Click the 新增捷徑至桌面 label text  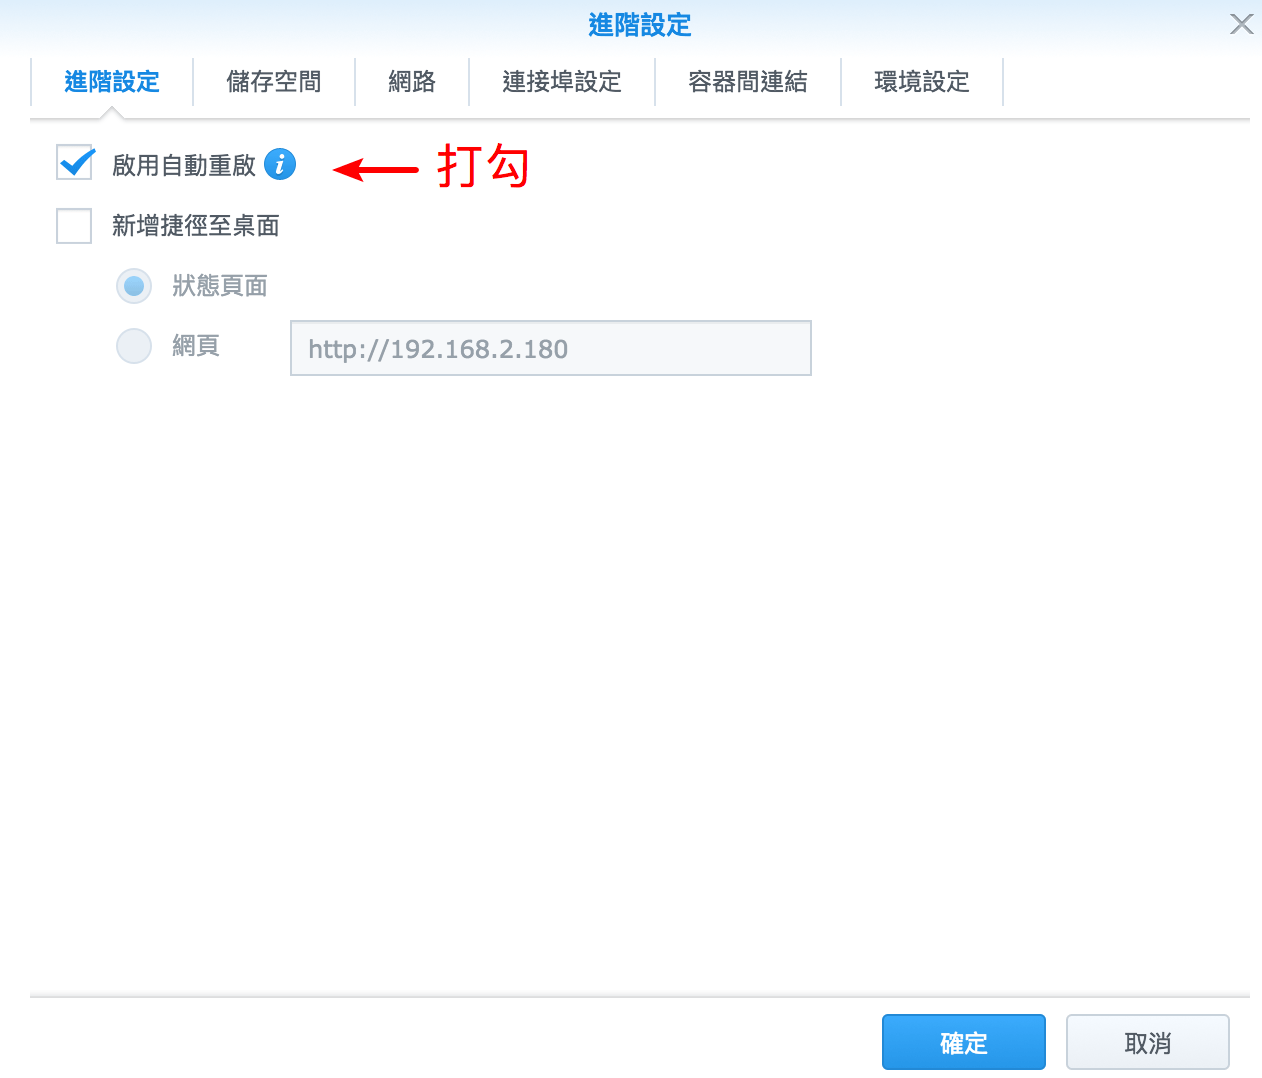pos(196,226)
